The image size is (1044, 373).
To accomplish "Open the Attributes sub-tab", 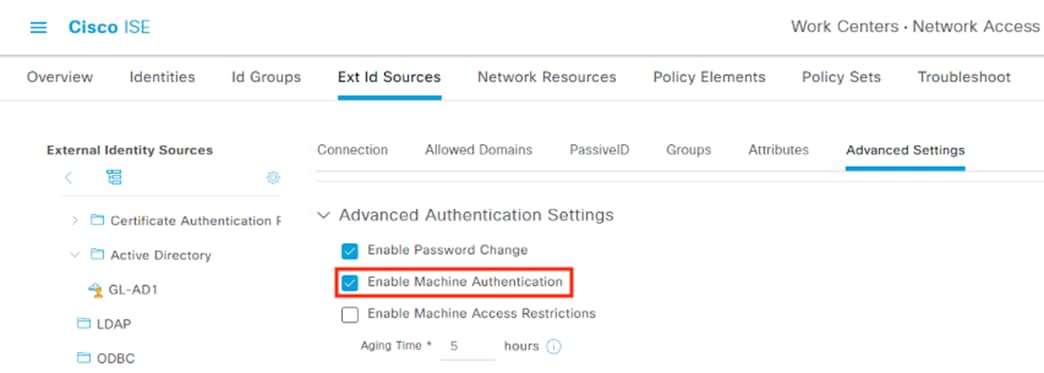I will coord(778,150).
